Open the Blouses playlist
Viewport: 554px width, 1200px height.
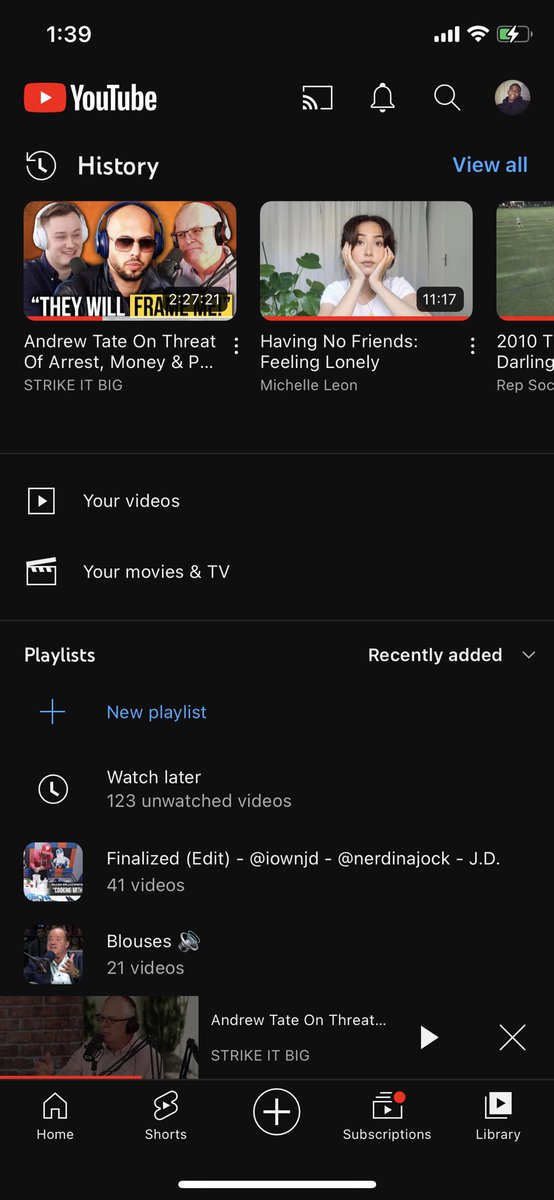pyautogui.click(x=277, y=954)
